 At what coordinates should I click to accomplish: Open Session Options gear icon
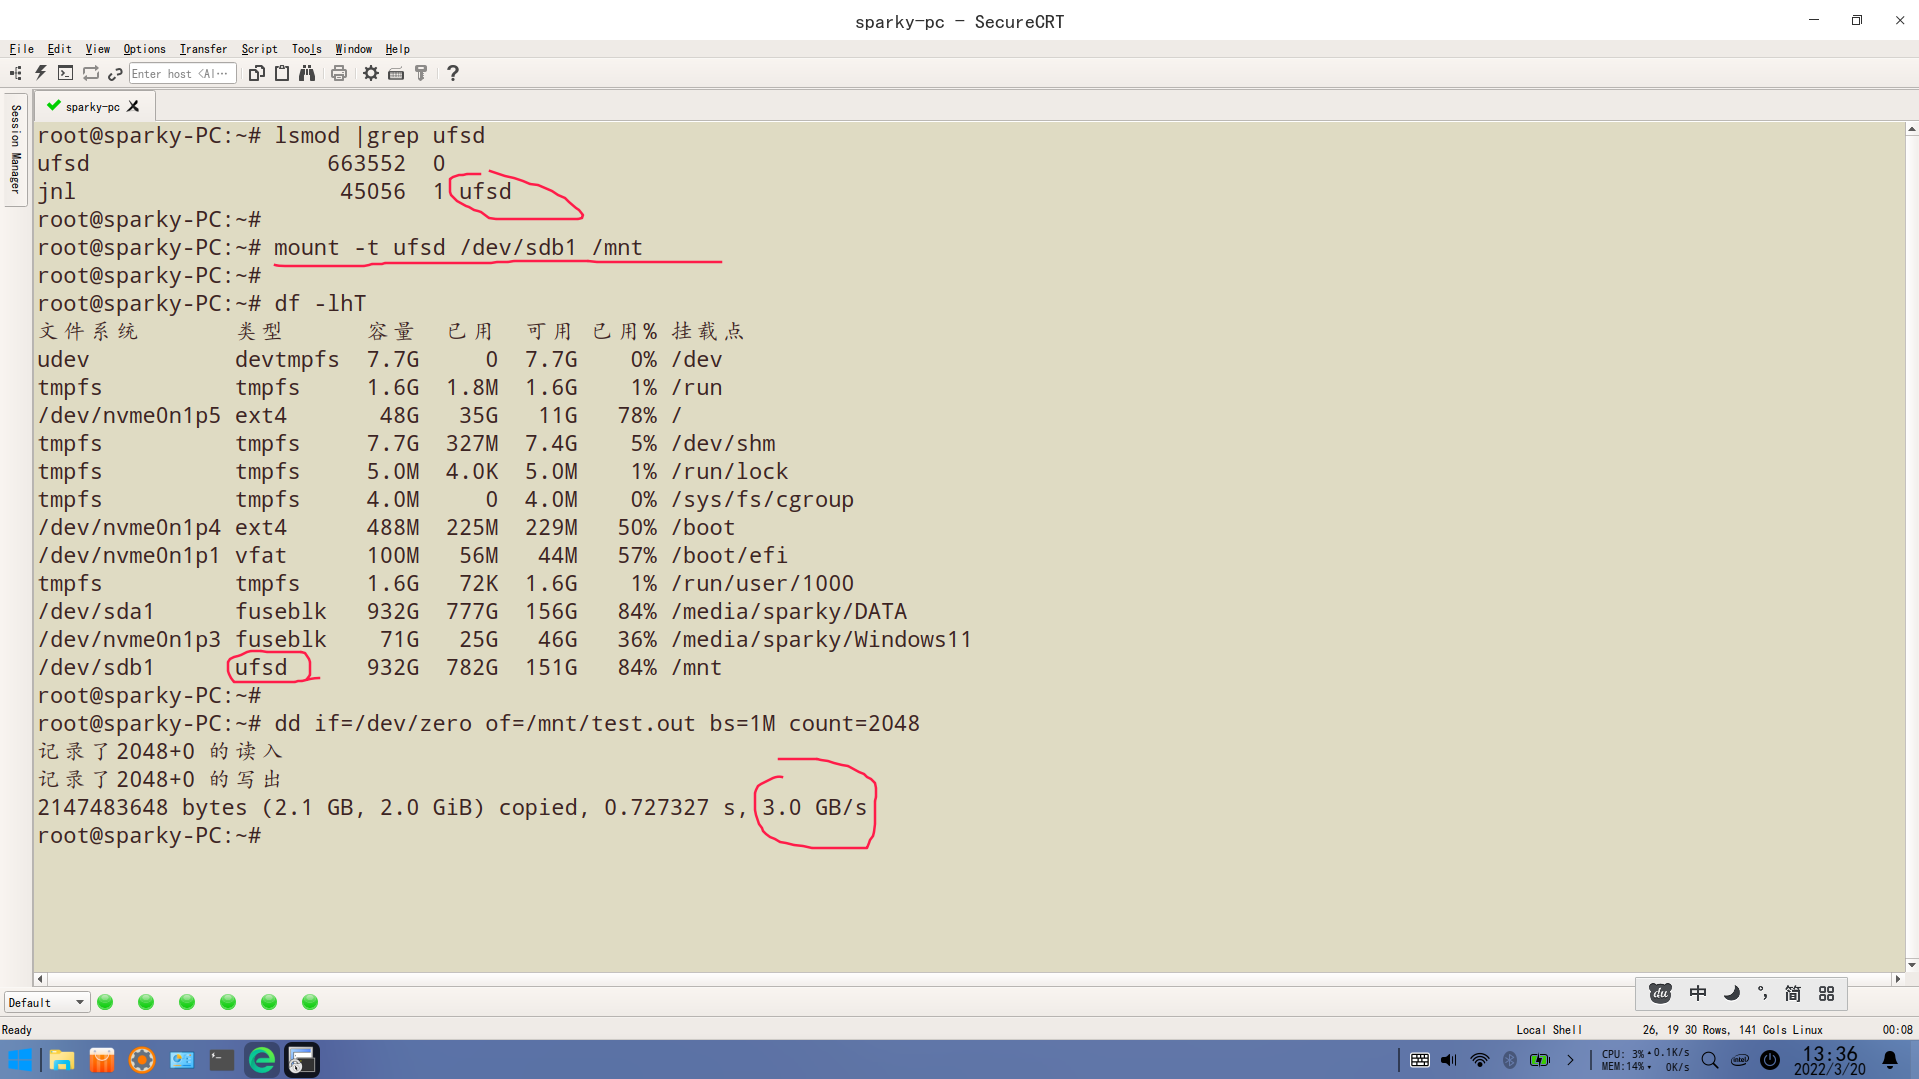(x=371, y=73)
